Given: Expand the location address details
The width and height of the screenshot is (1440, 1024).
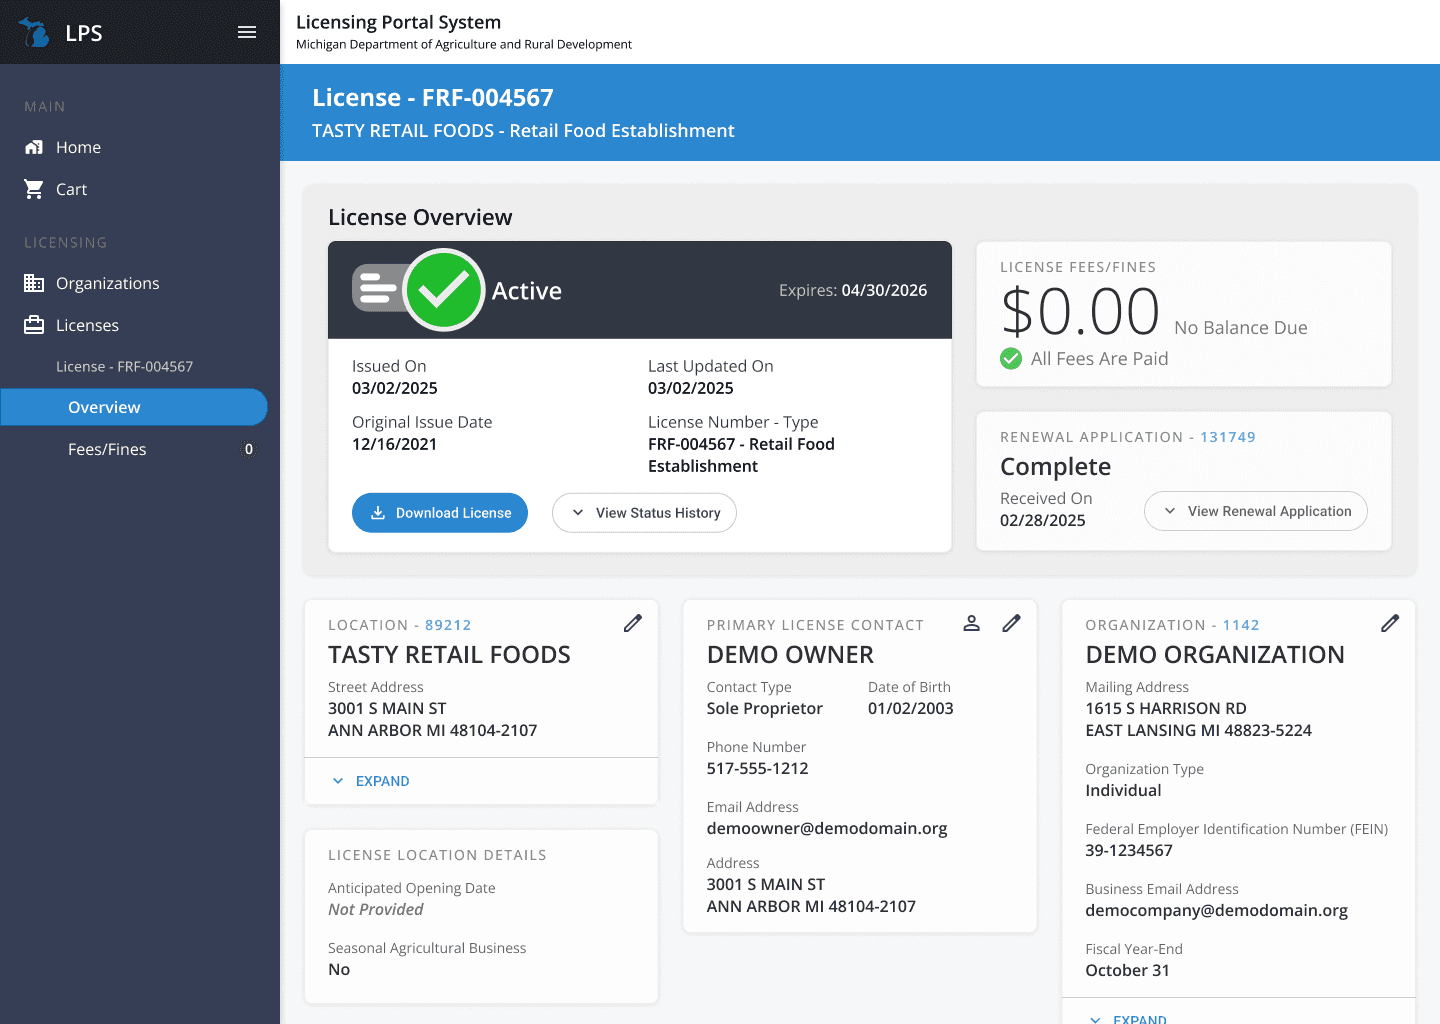Looking at the screenshot, I should click(x=371, y=781).
